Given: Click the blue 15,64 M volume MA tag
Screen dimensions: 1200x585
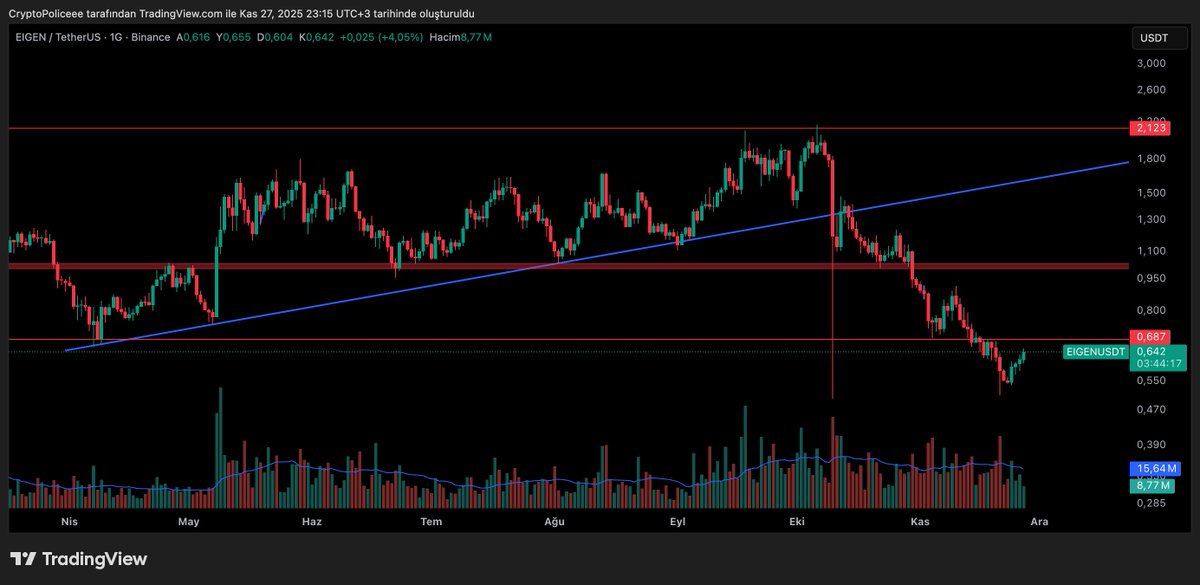Looking at the screenshot, I should 1156,468.
